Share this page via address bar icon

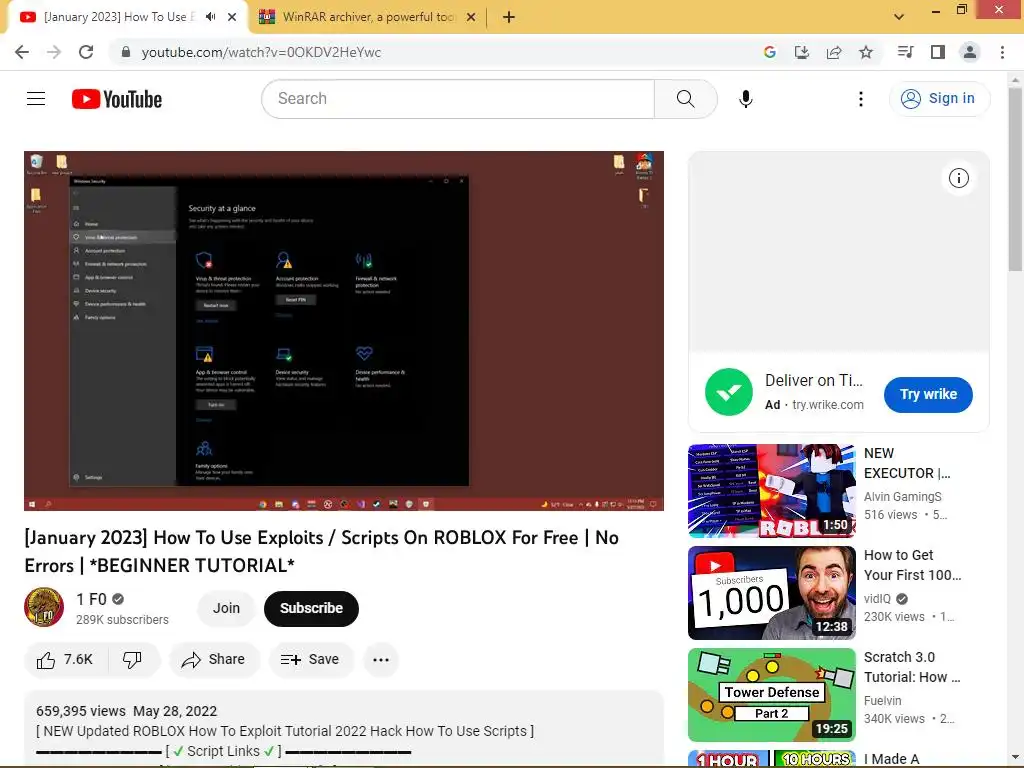[x=834, y=52]
